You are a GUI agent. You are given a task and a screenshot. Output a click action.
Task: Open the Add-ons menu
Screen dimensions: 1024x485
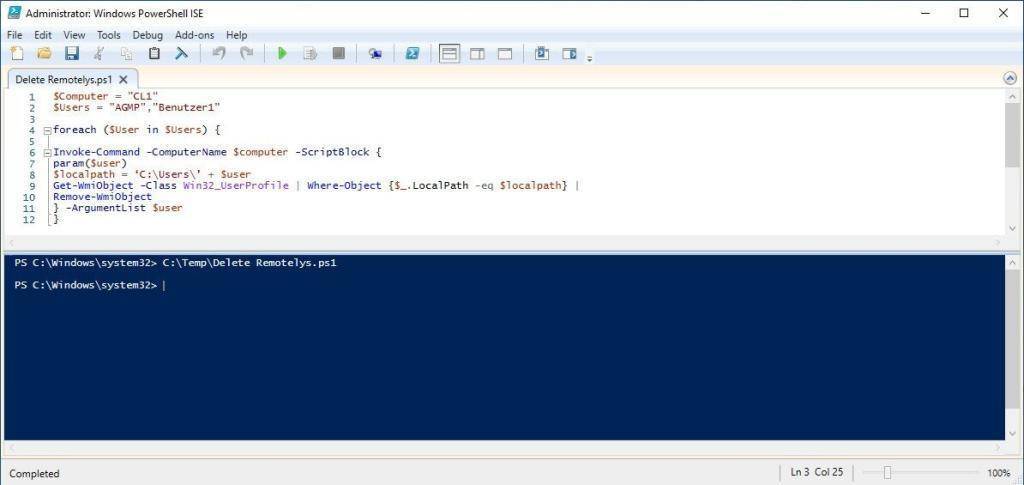(x=194, y=35)
